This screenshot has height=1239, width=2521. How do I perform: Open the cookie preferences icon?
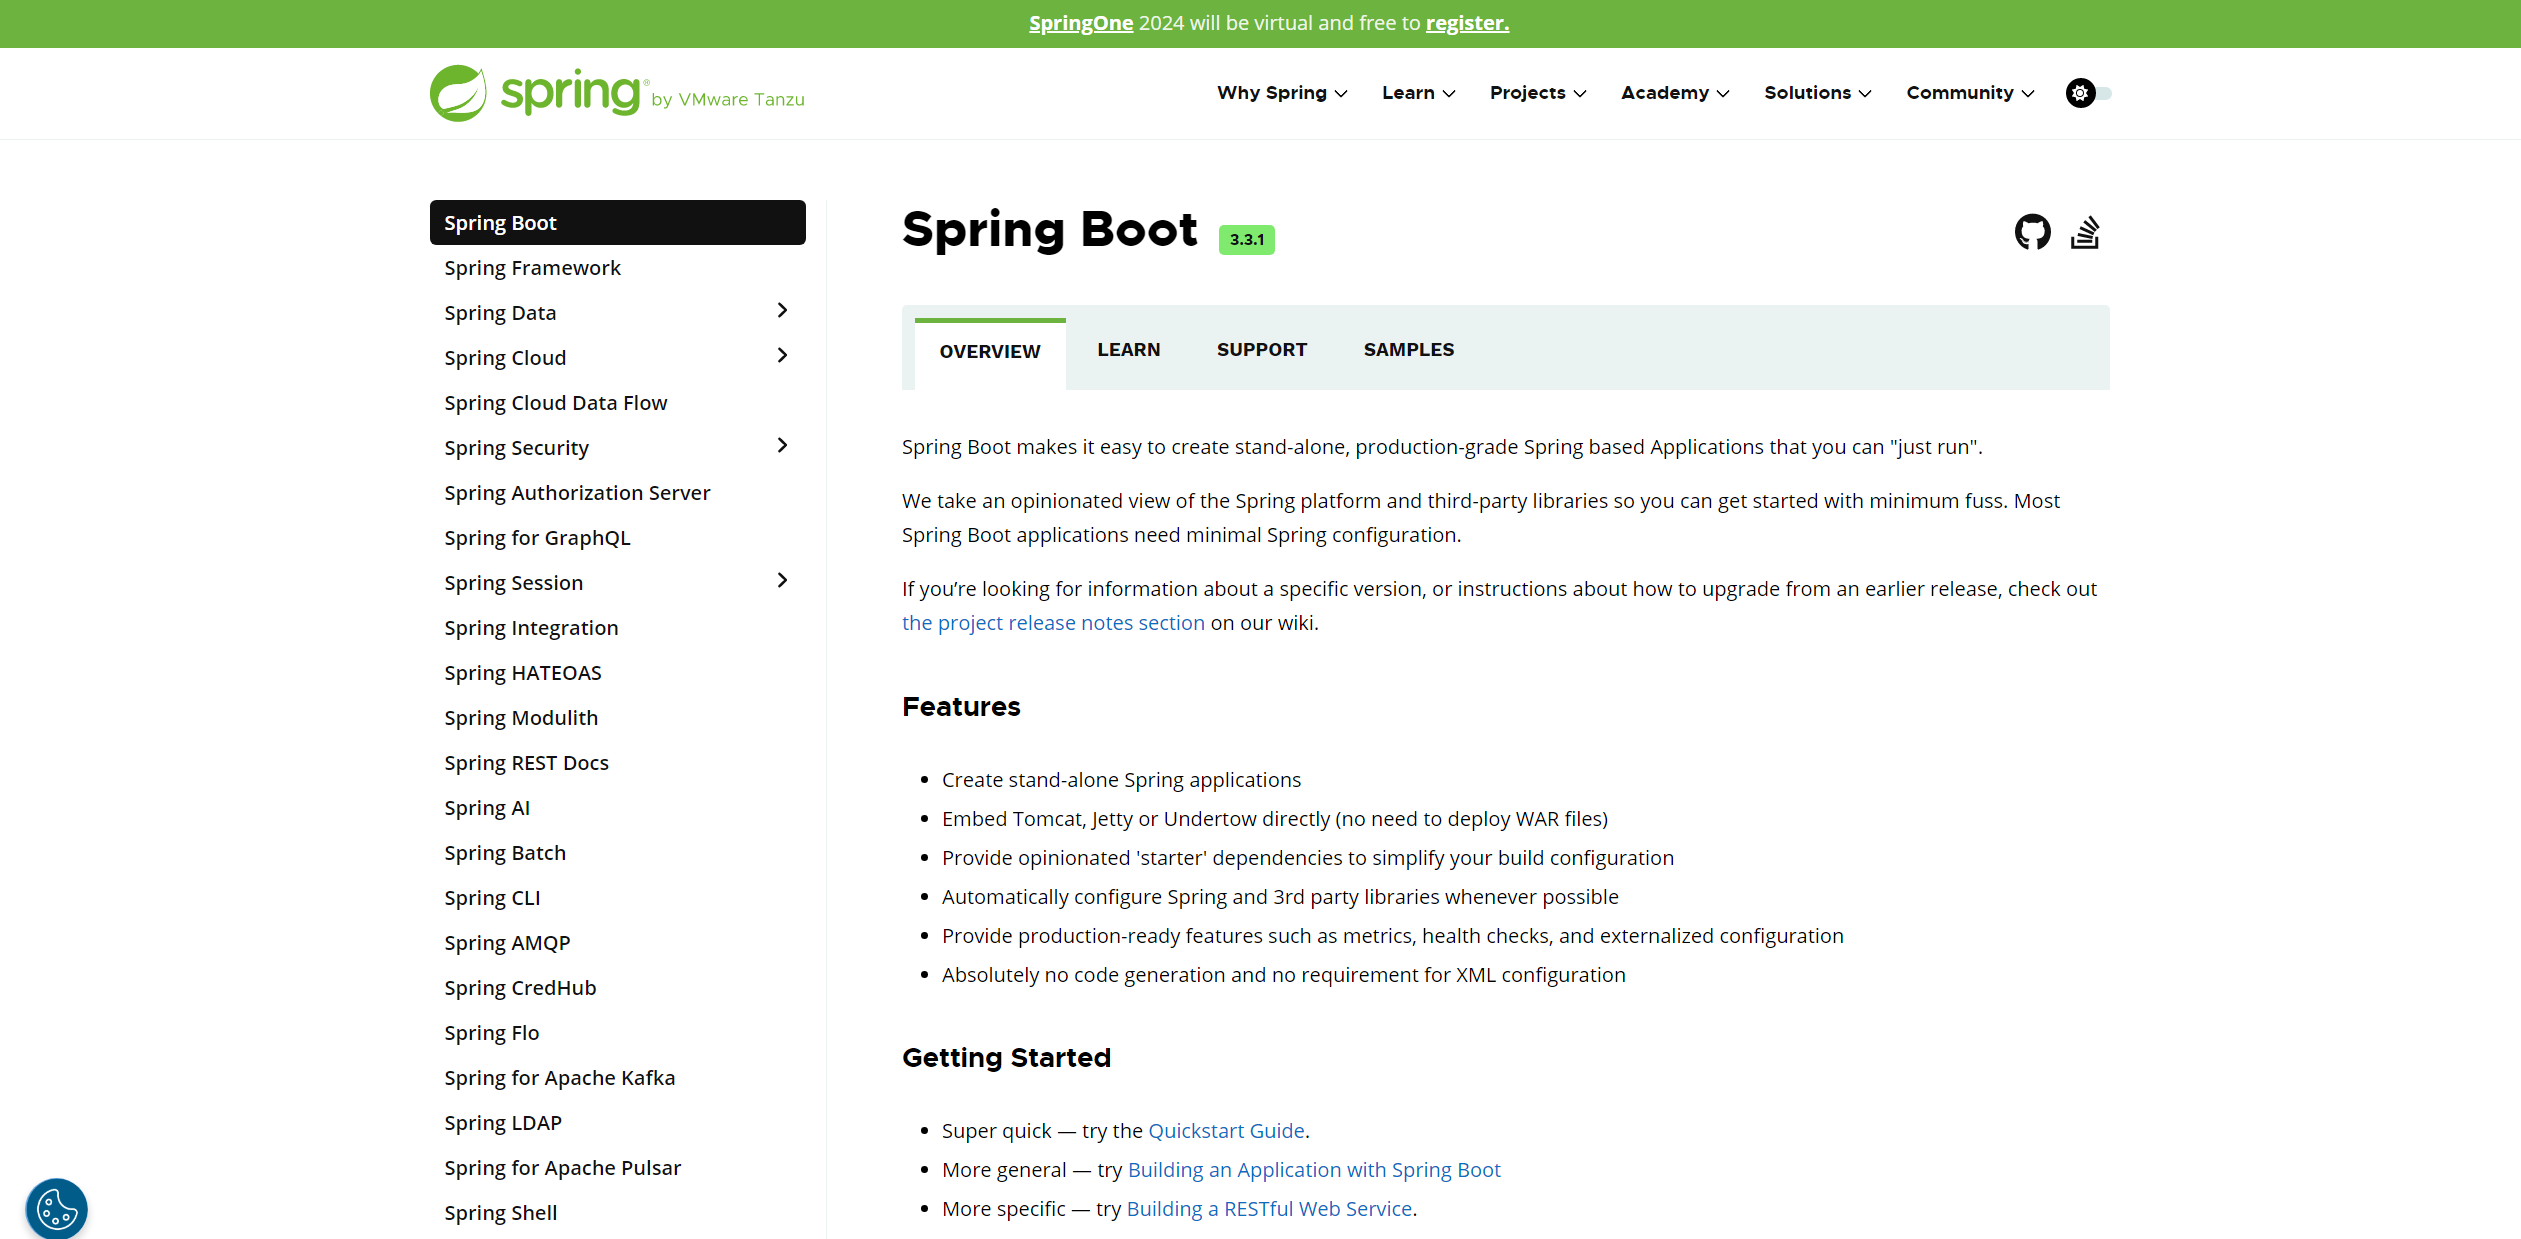tap(56, 1209)
